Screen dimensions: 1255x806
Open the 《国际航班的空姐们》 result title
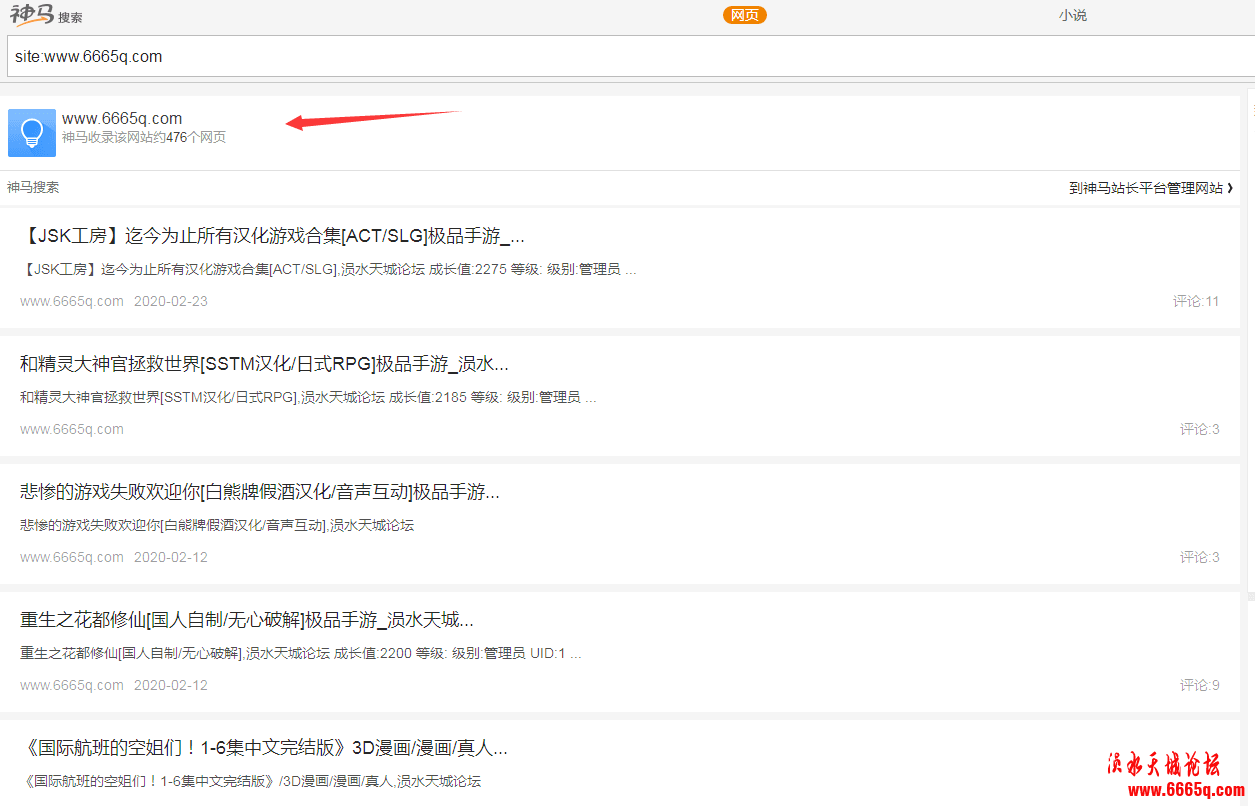[264, 748]
